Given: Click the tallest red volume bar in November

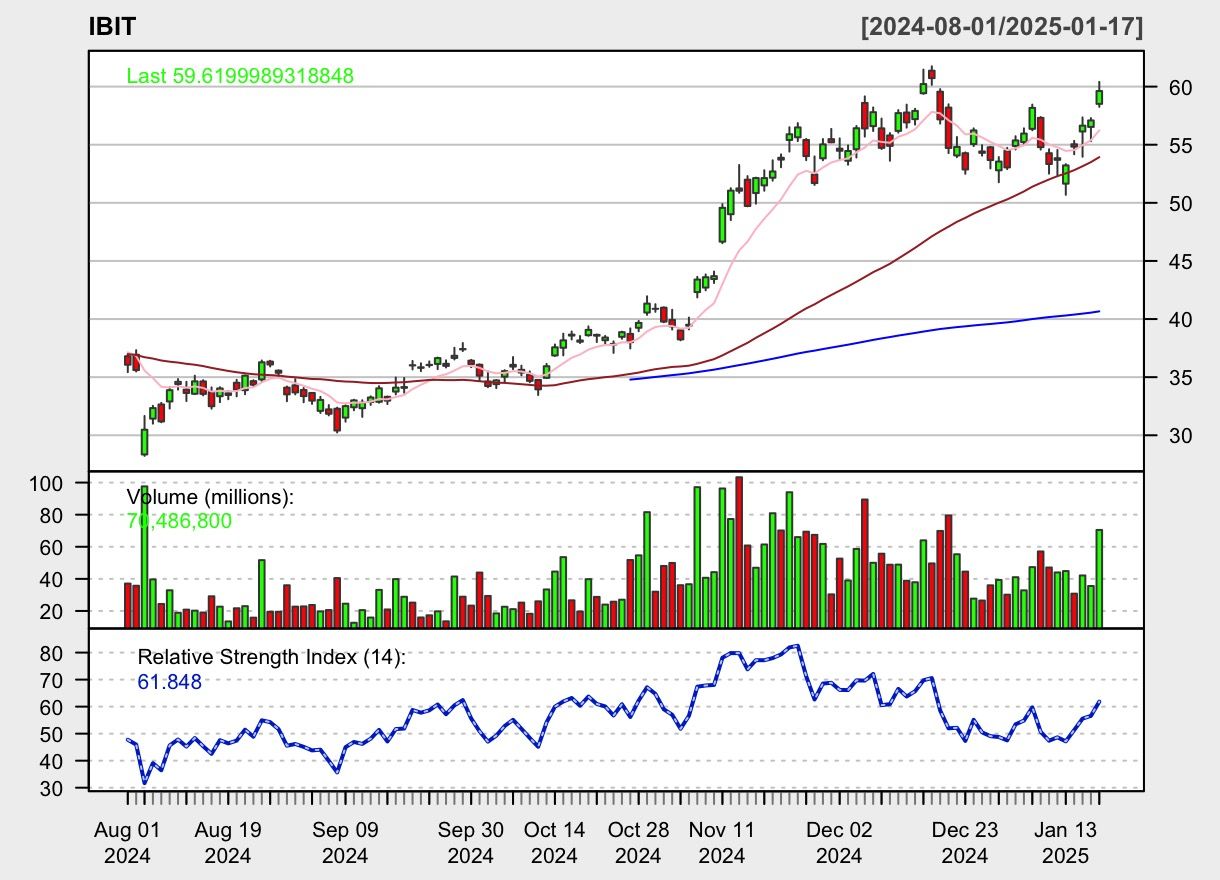Looking at the screenshot, I should click(739, 552).
